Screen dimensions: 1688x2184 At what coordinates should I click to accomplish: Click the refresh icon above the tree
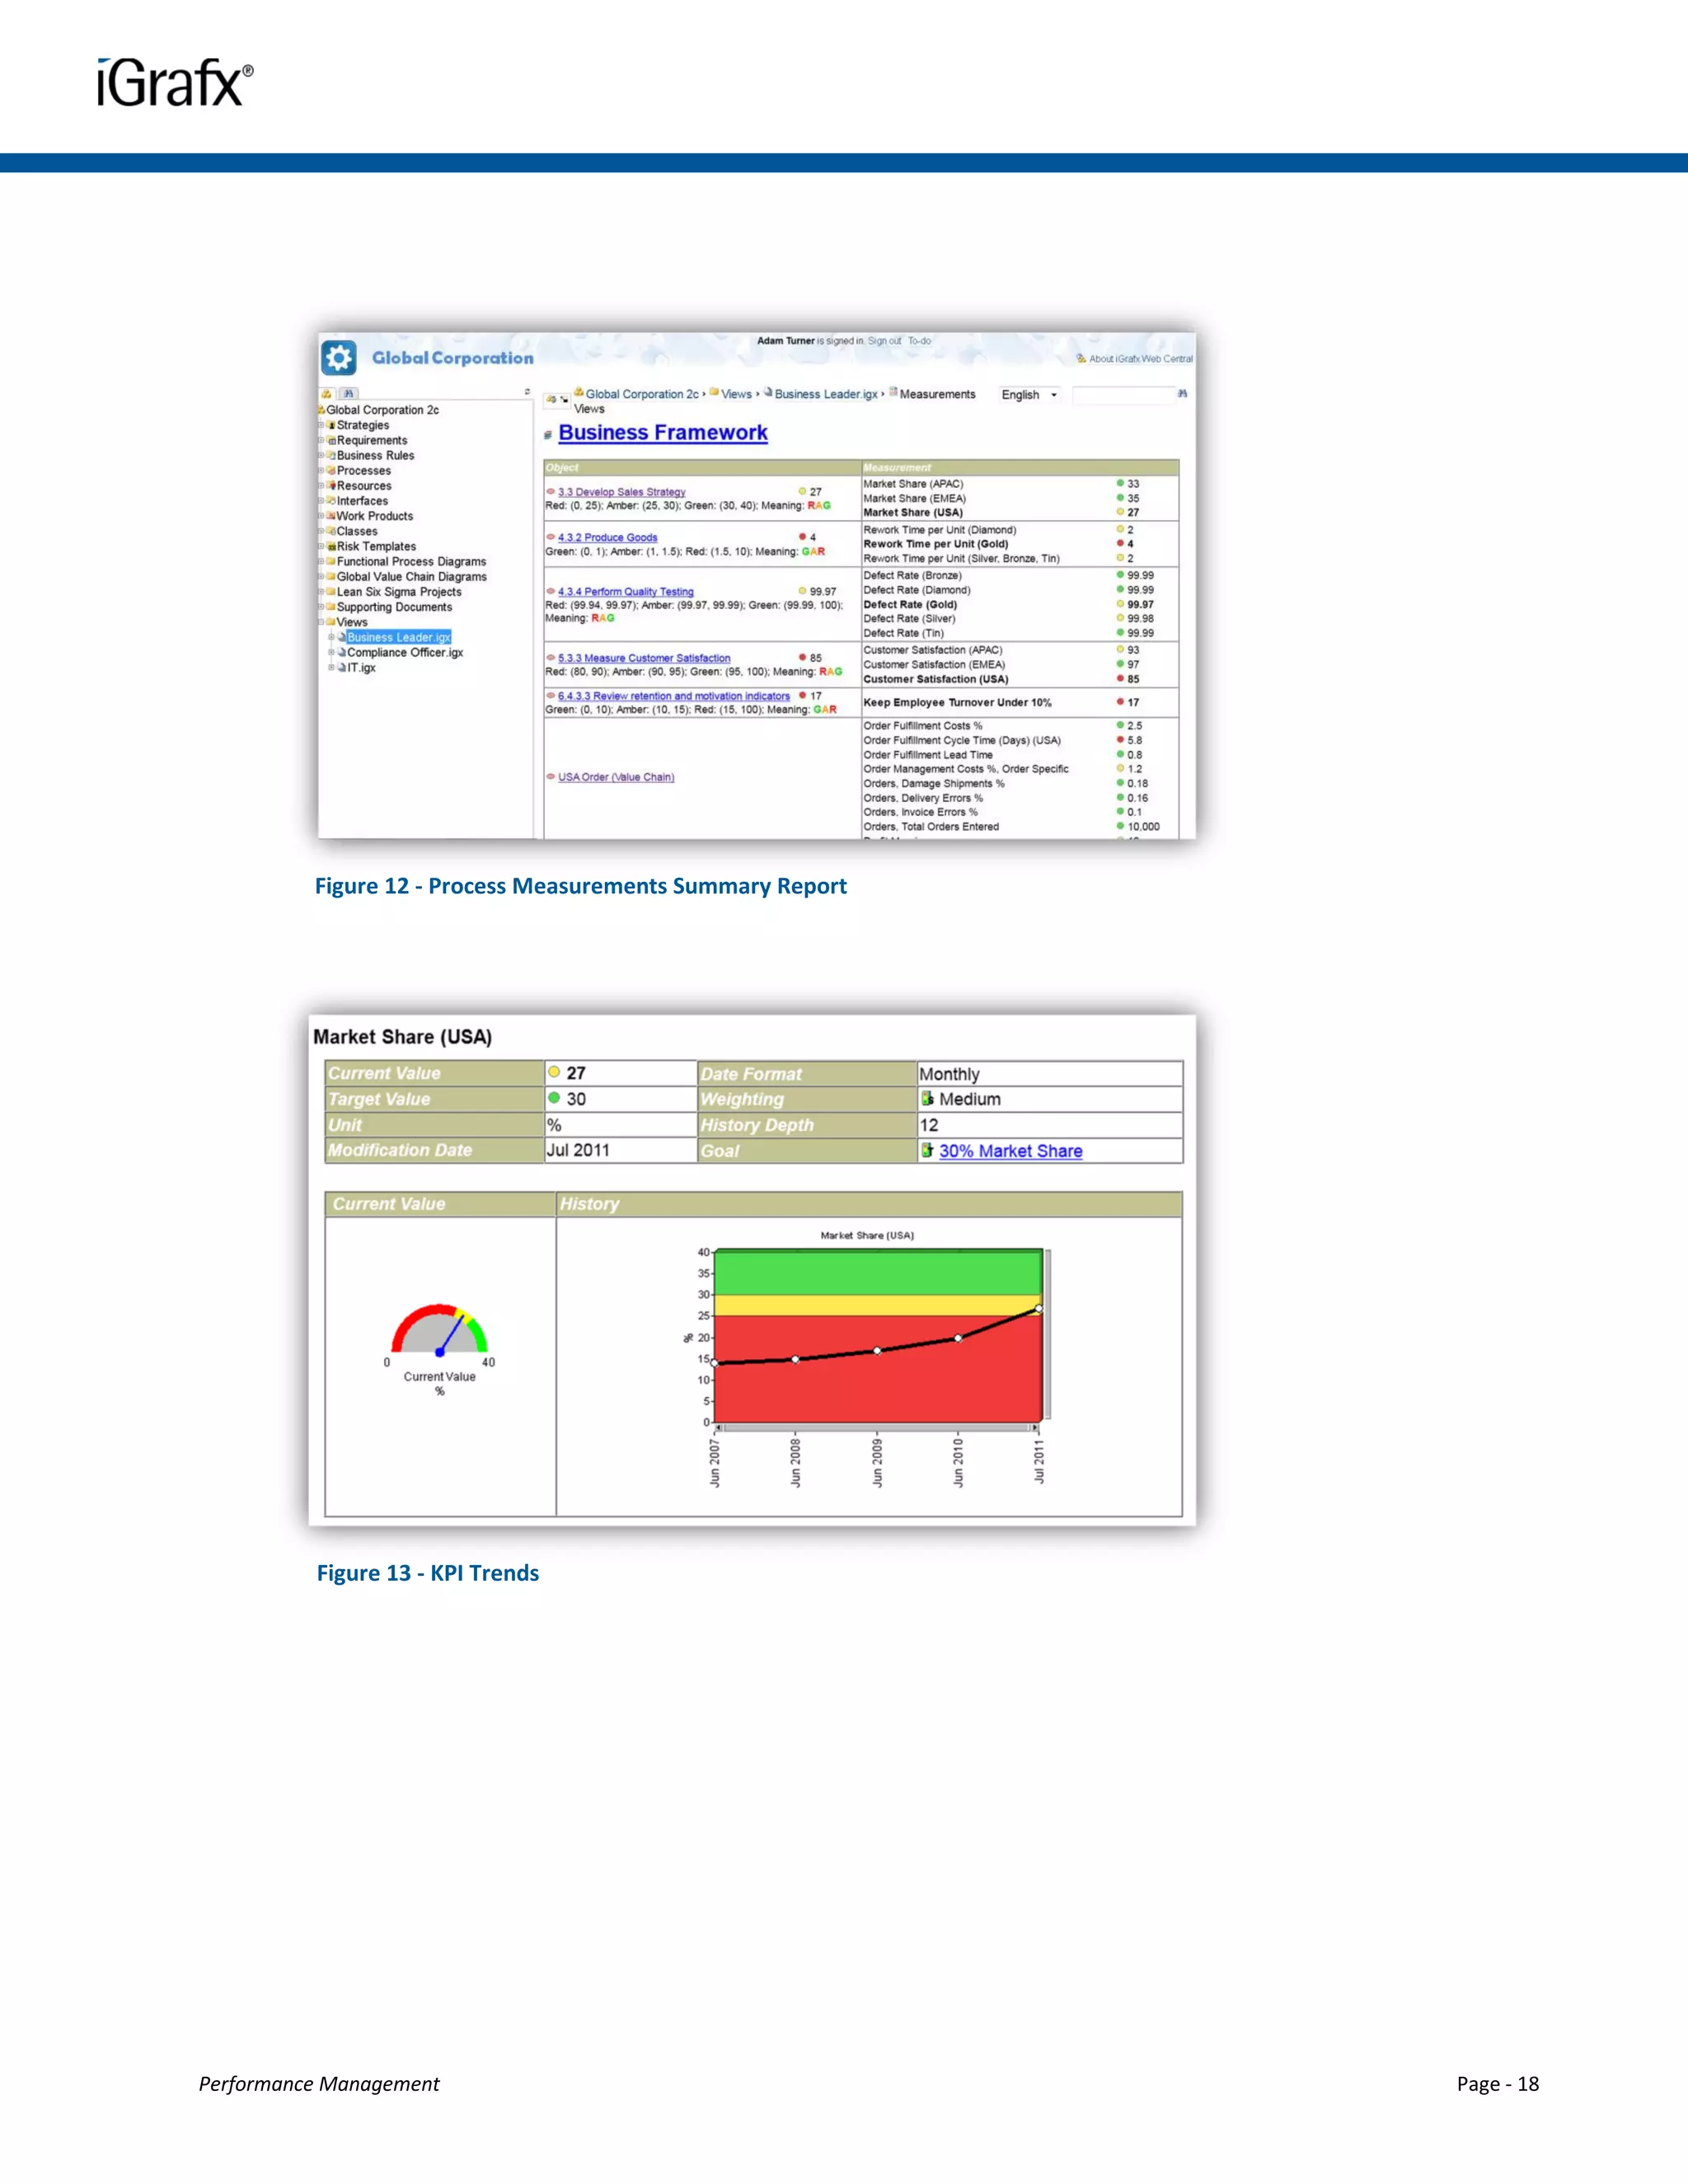pyautogui.click(x=527, y=392)
